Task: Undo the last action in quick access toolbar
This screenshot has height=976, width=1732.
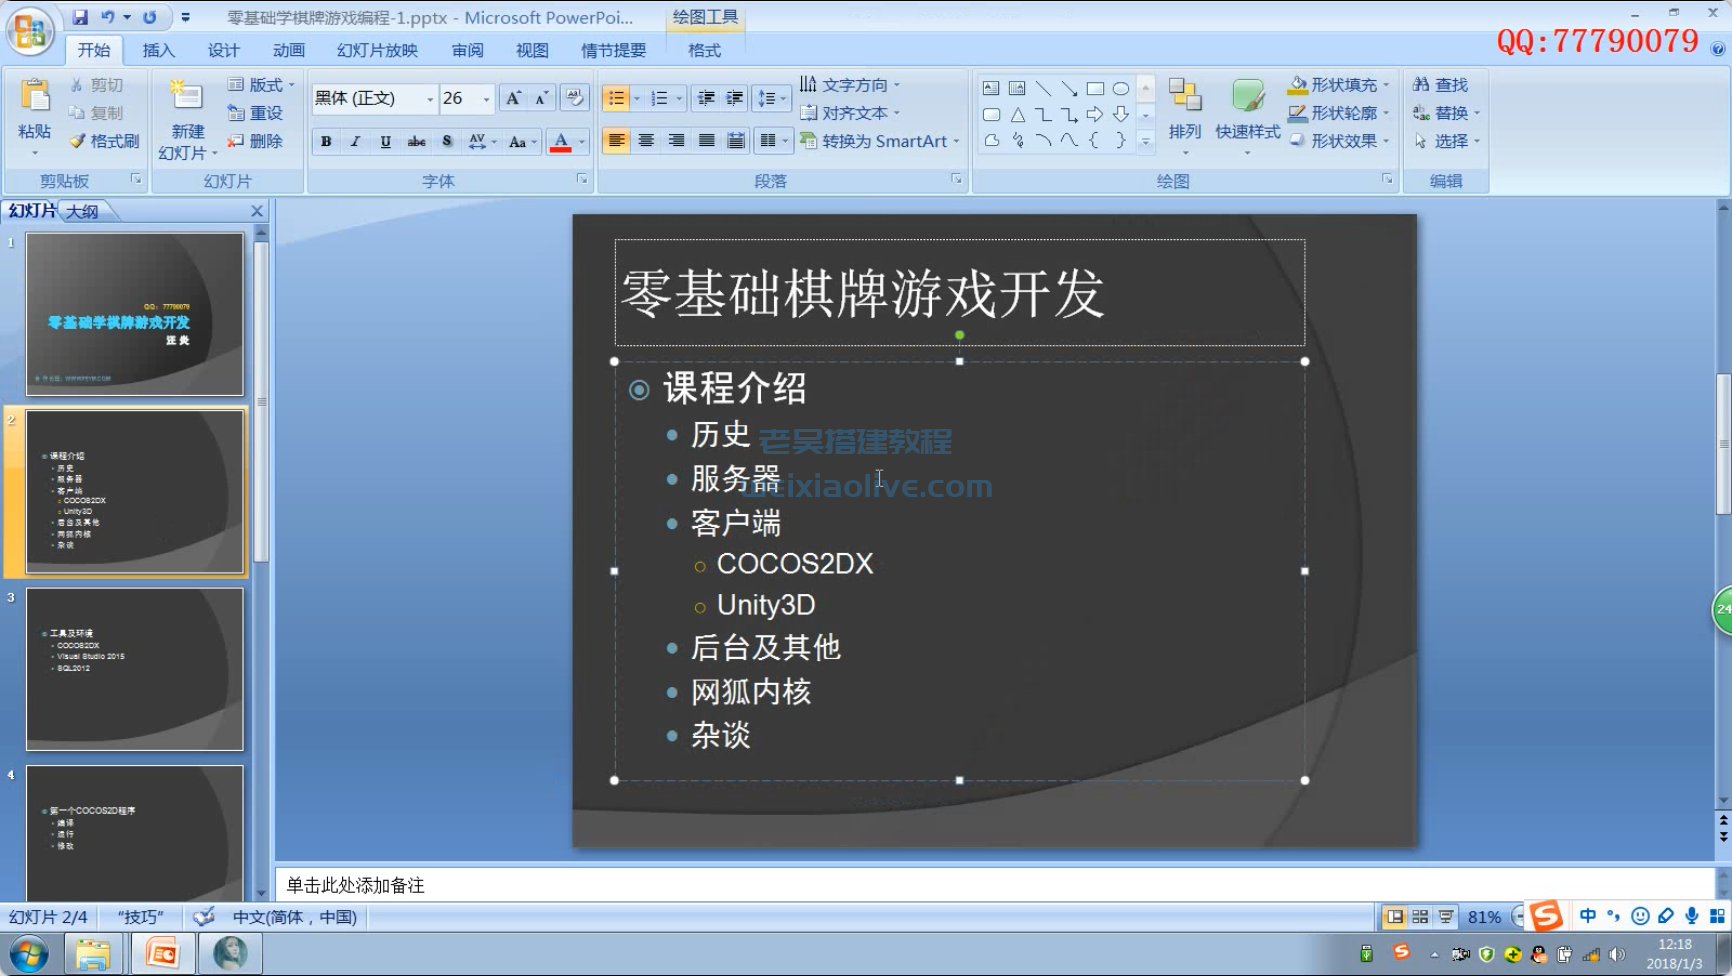Action: tap(108, 17)
